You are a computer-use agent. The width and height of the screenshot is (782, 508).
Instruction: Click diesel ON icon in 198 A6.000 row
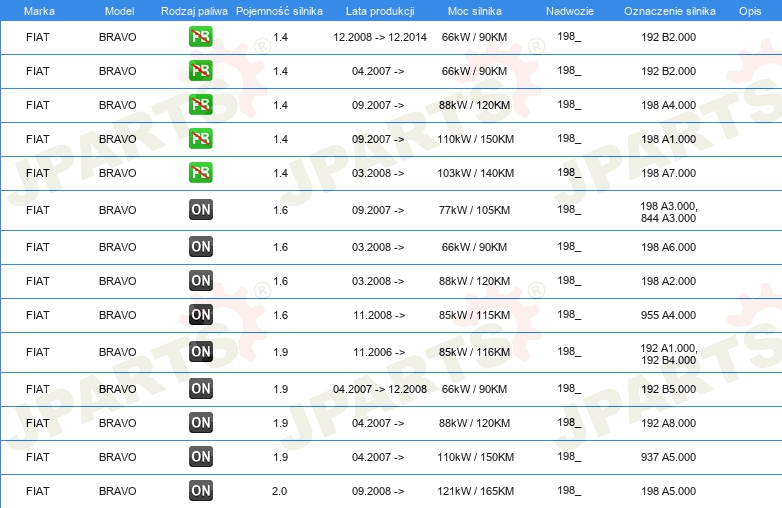click(x=200, y=246)
